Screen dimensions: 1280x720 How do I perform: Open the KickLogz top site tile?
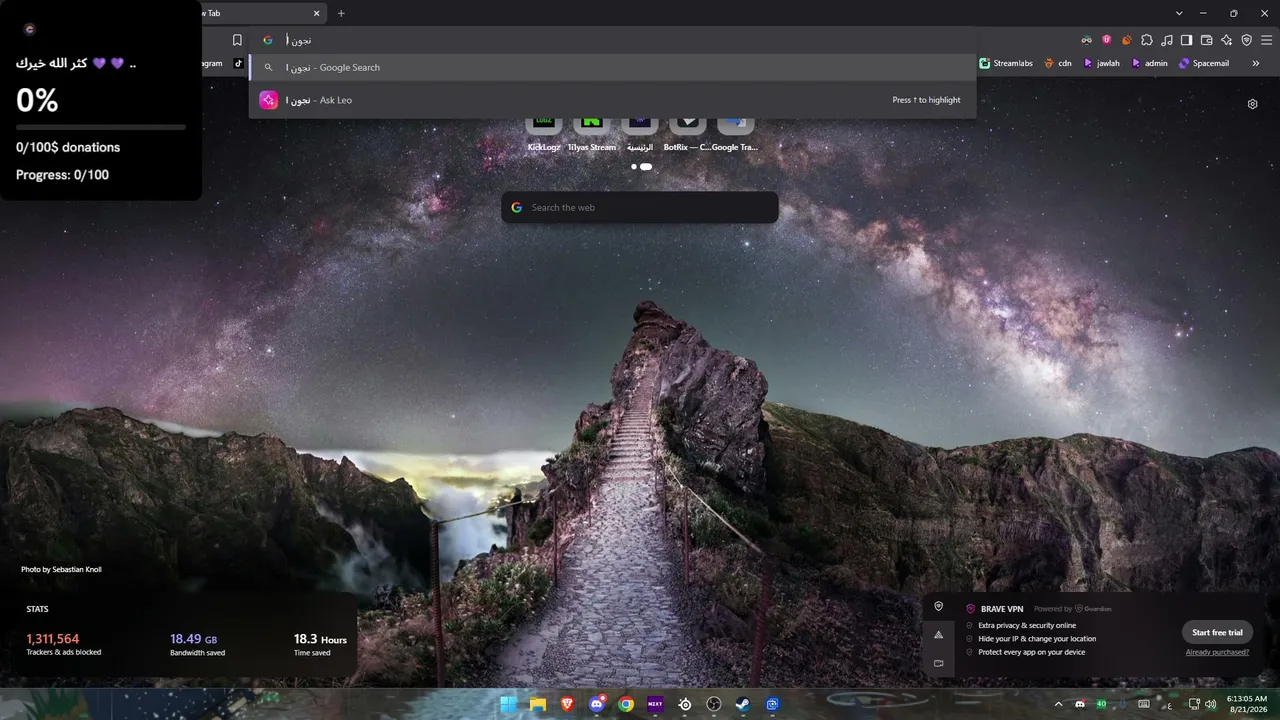pos(544,132)
